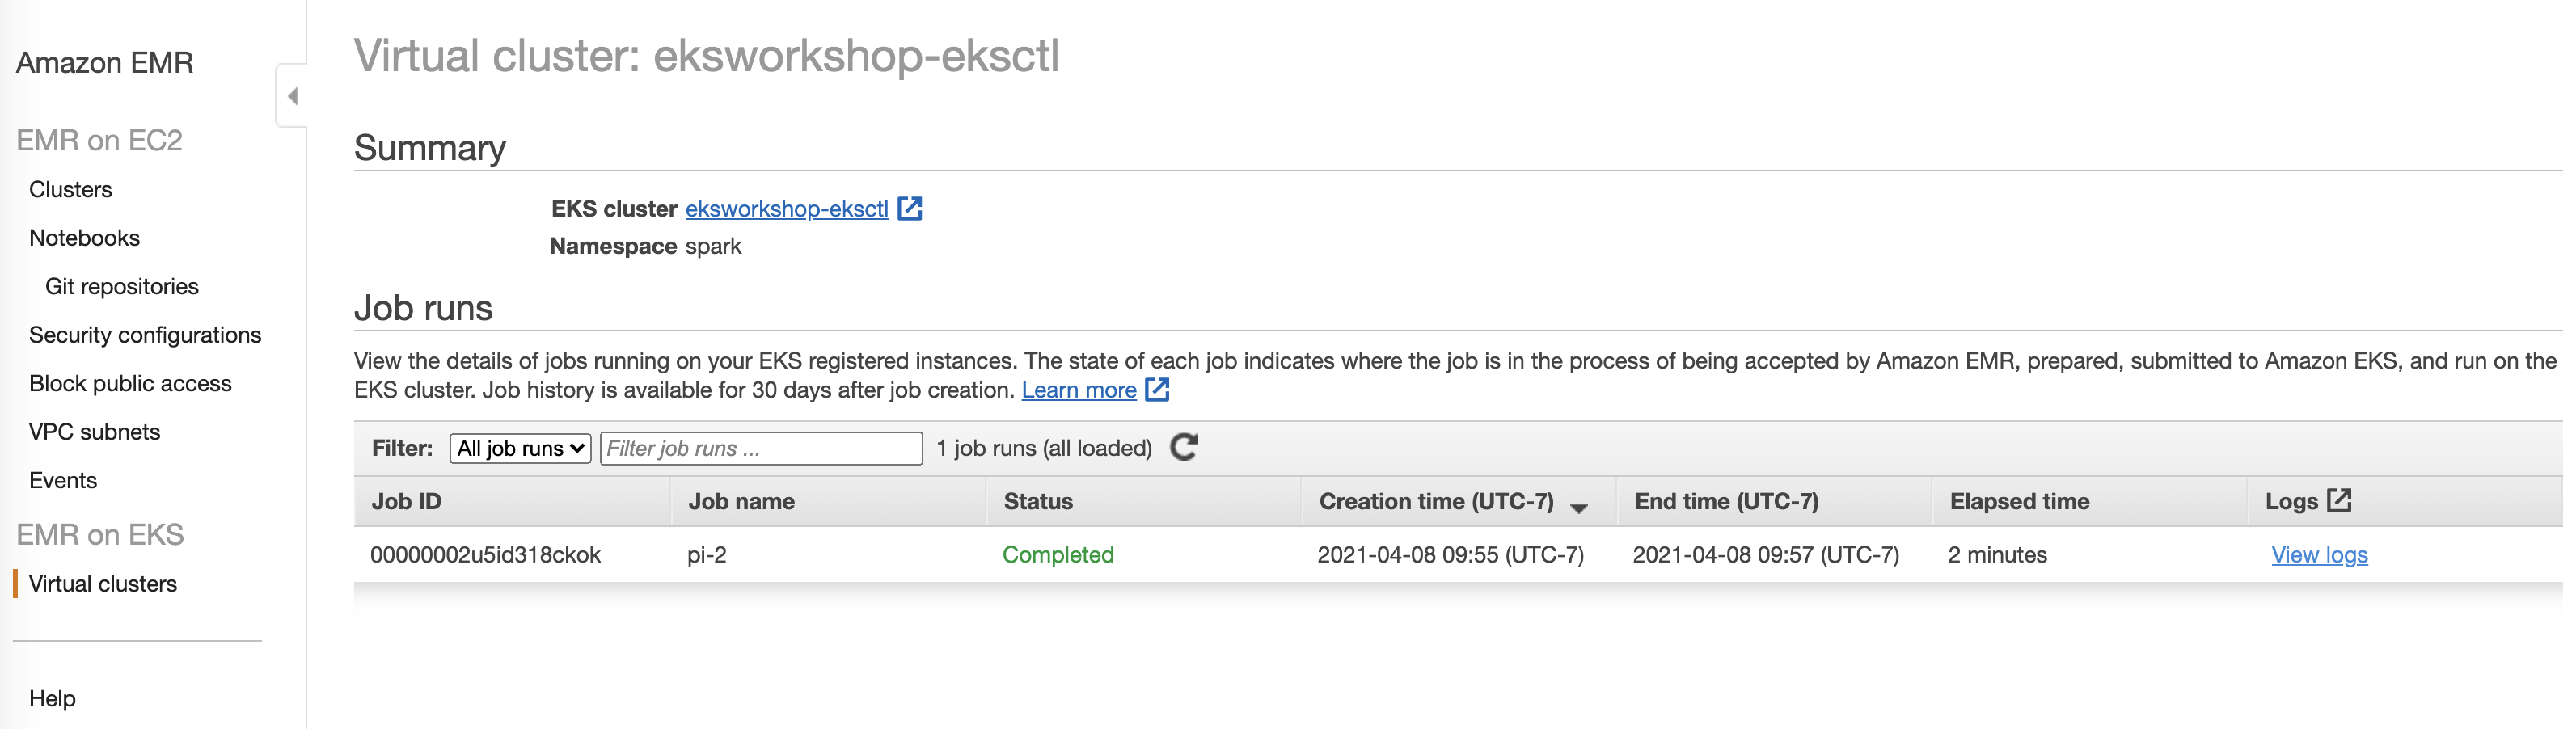Sort table by Status column header

click(x=1038, y=501)
